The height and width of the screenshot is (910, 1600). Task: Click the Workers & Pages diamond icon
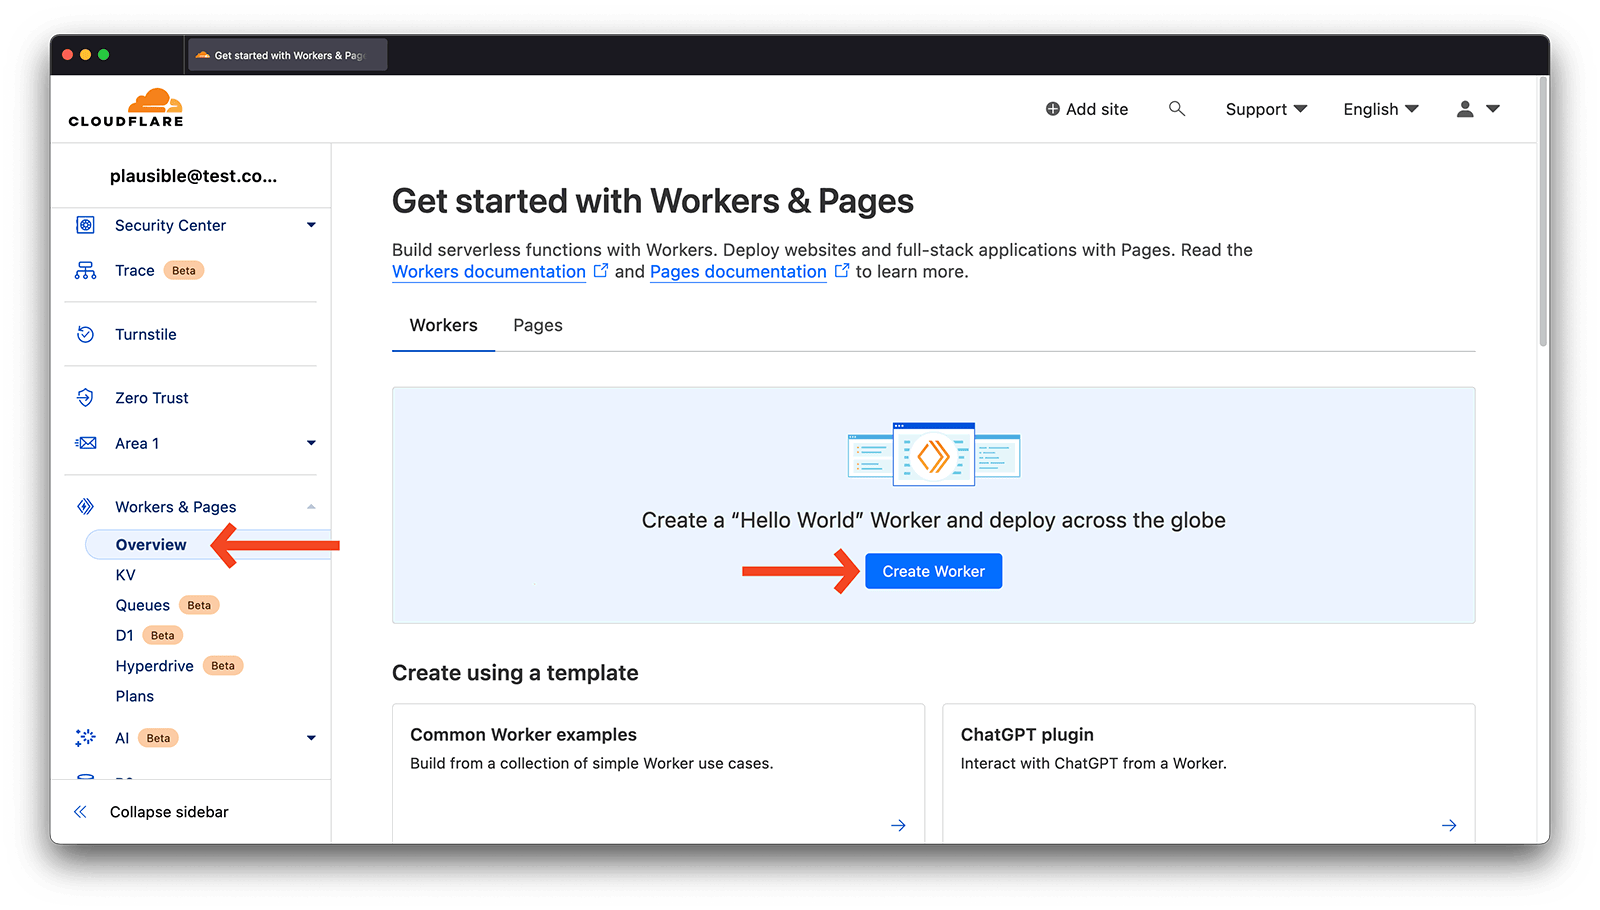click(86, 507)
